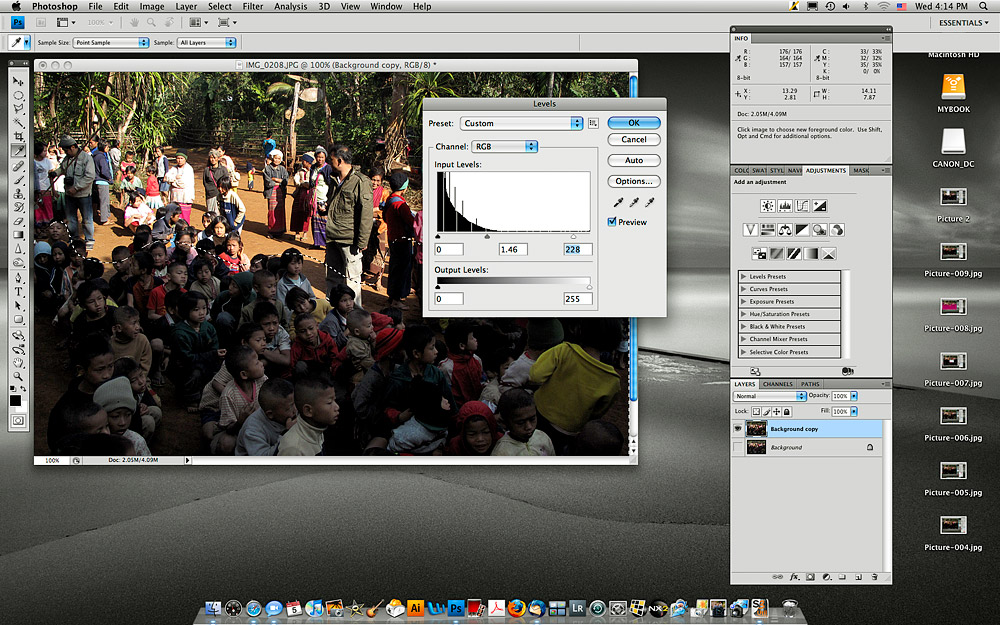Viewport: 1000px width, 625px height.
Task: Click the Auto button in Levels
Action: pos(634,160)
